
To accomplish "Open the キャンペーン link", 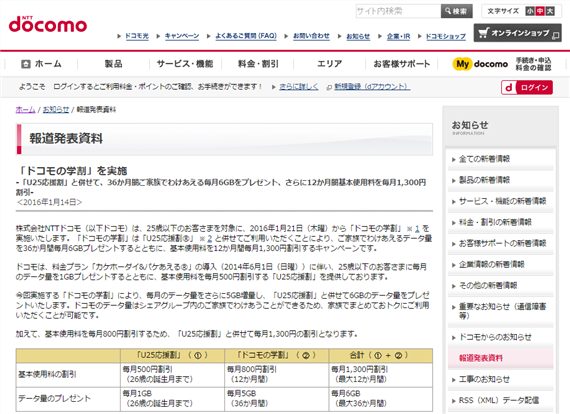I will click(x=182, y=36).
